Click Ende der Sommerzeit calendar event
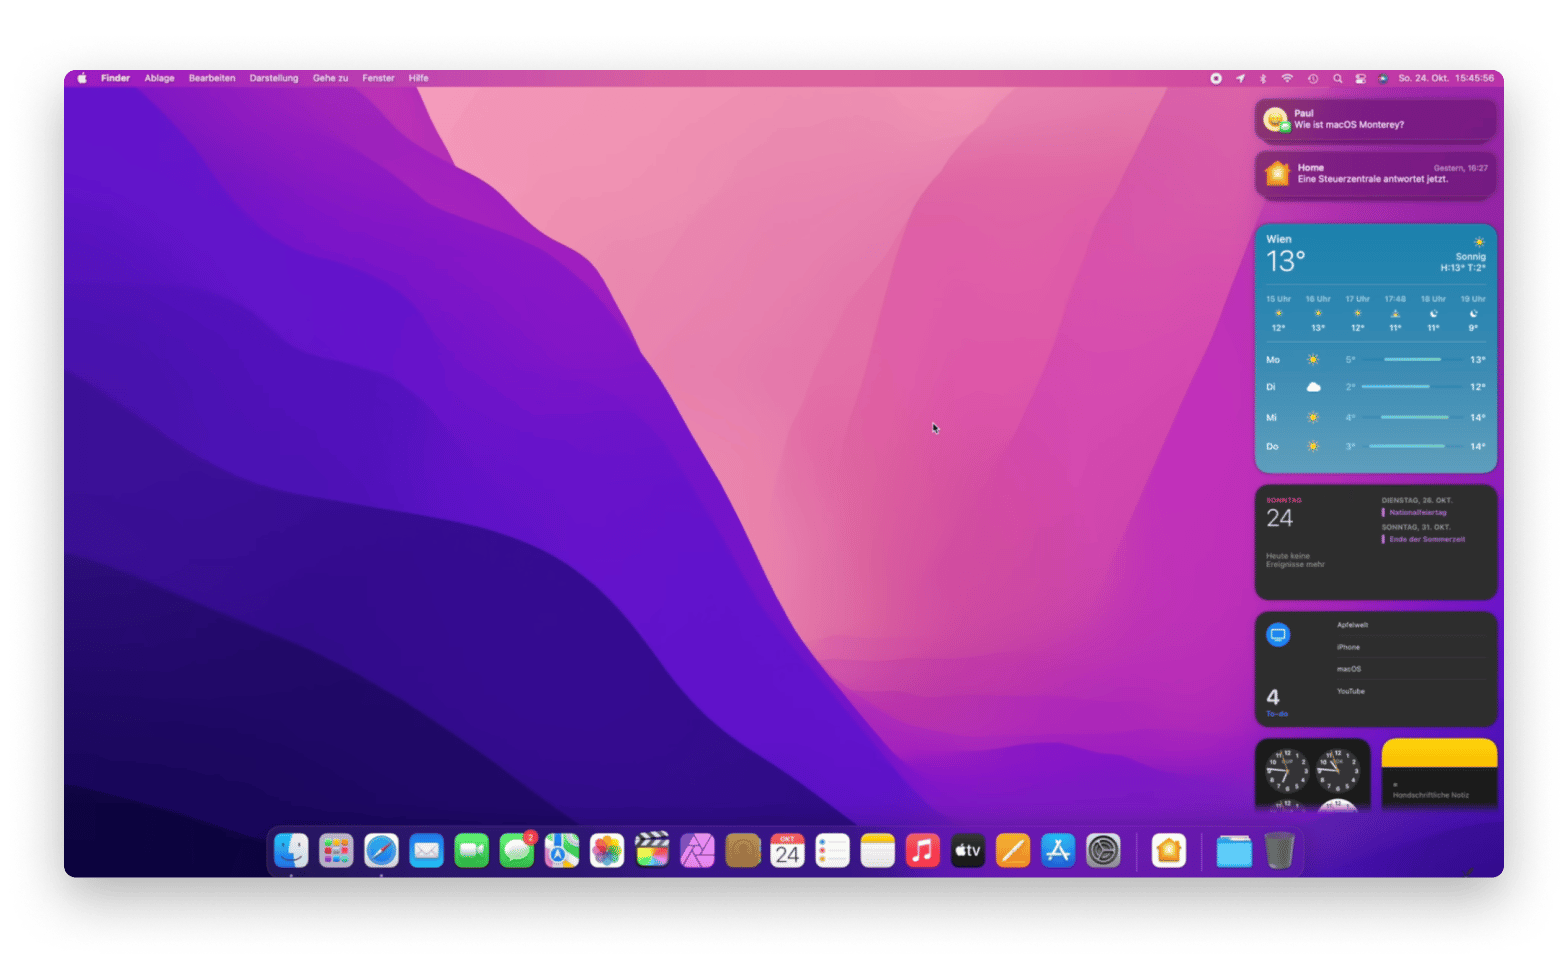This screenshot has height=970, width=1560. coord(1426,539)
